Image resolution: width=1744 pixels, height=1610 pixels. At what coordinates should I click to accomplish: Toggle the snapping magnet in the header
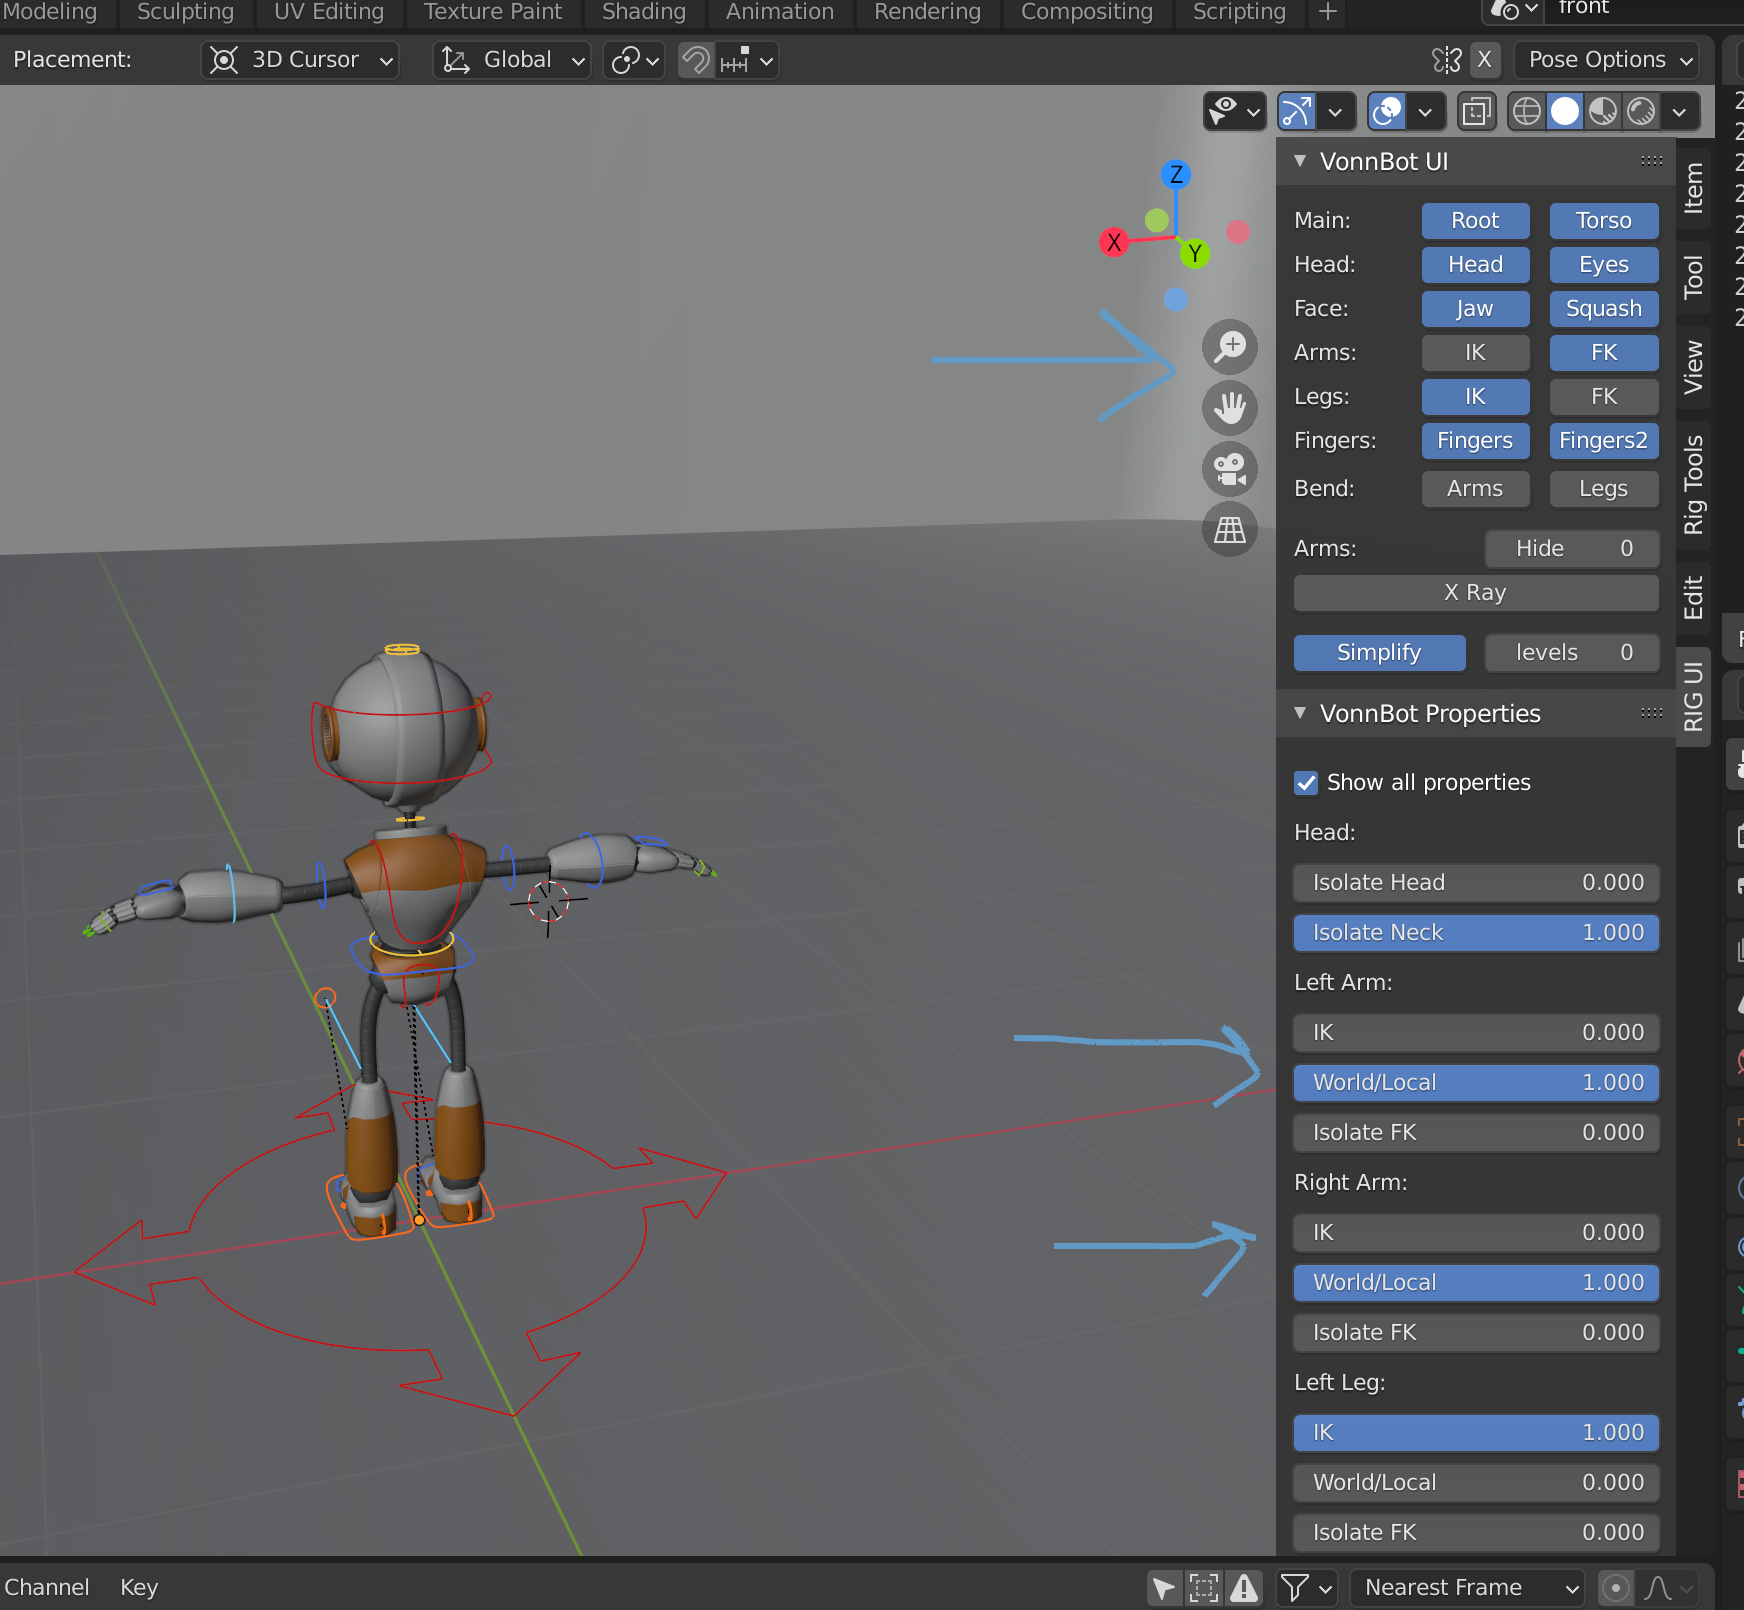(694, 60)
